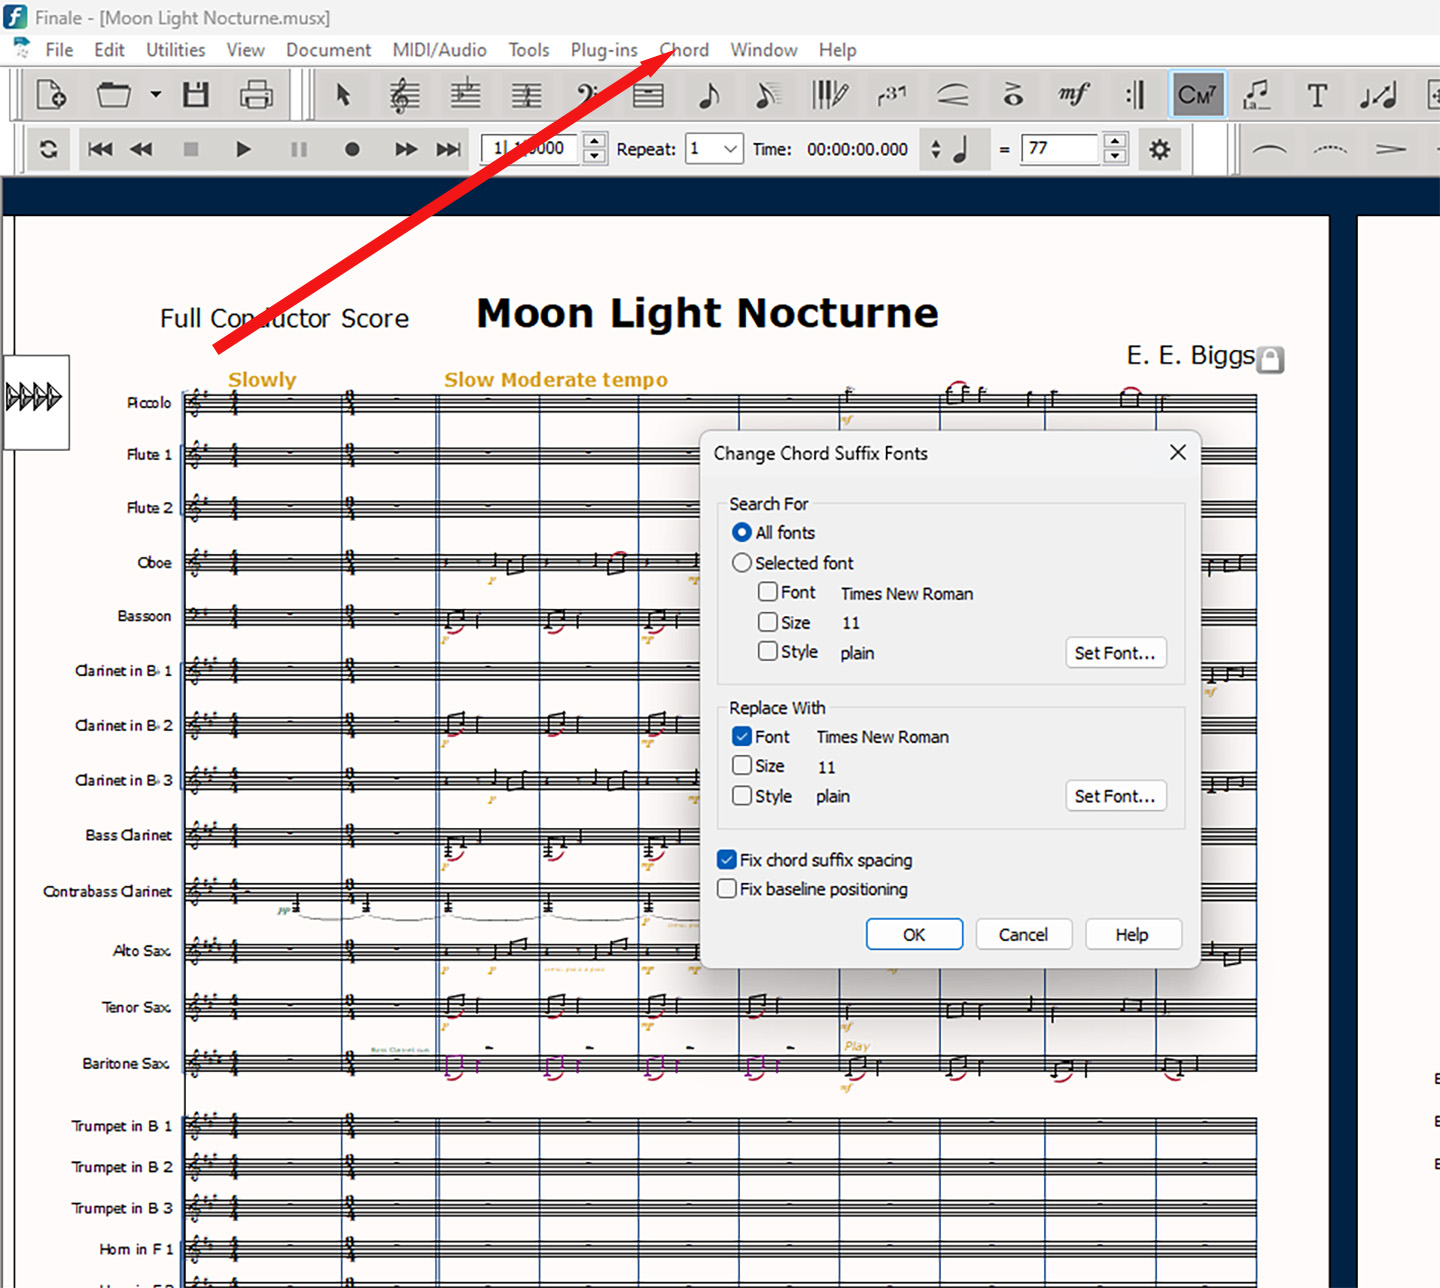Select the Tuplet tool icon
1440x1288 pixels.
click(891, 96)
